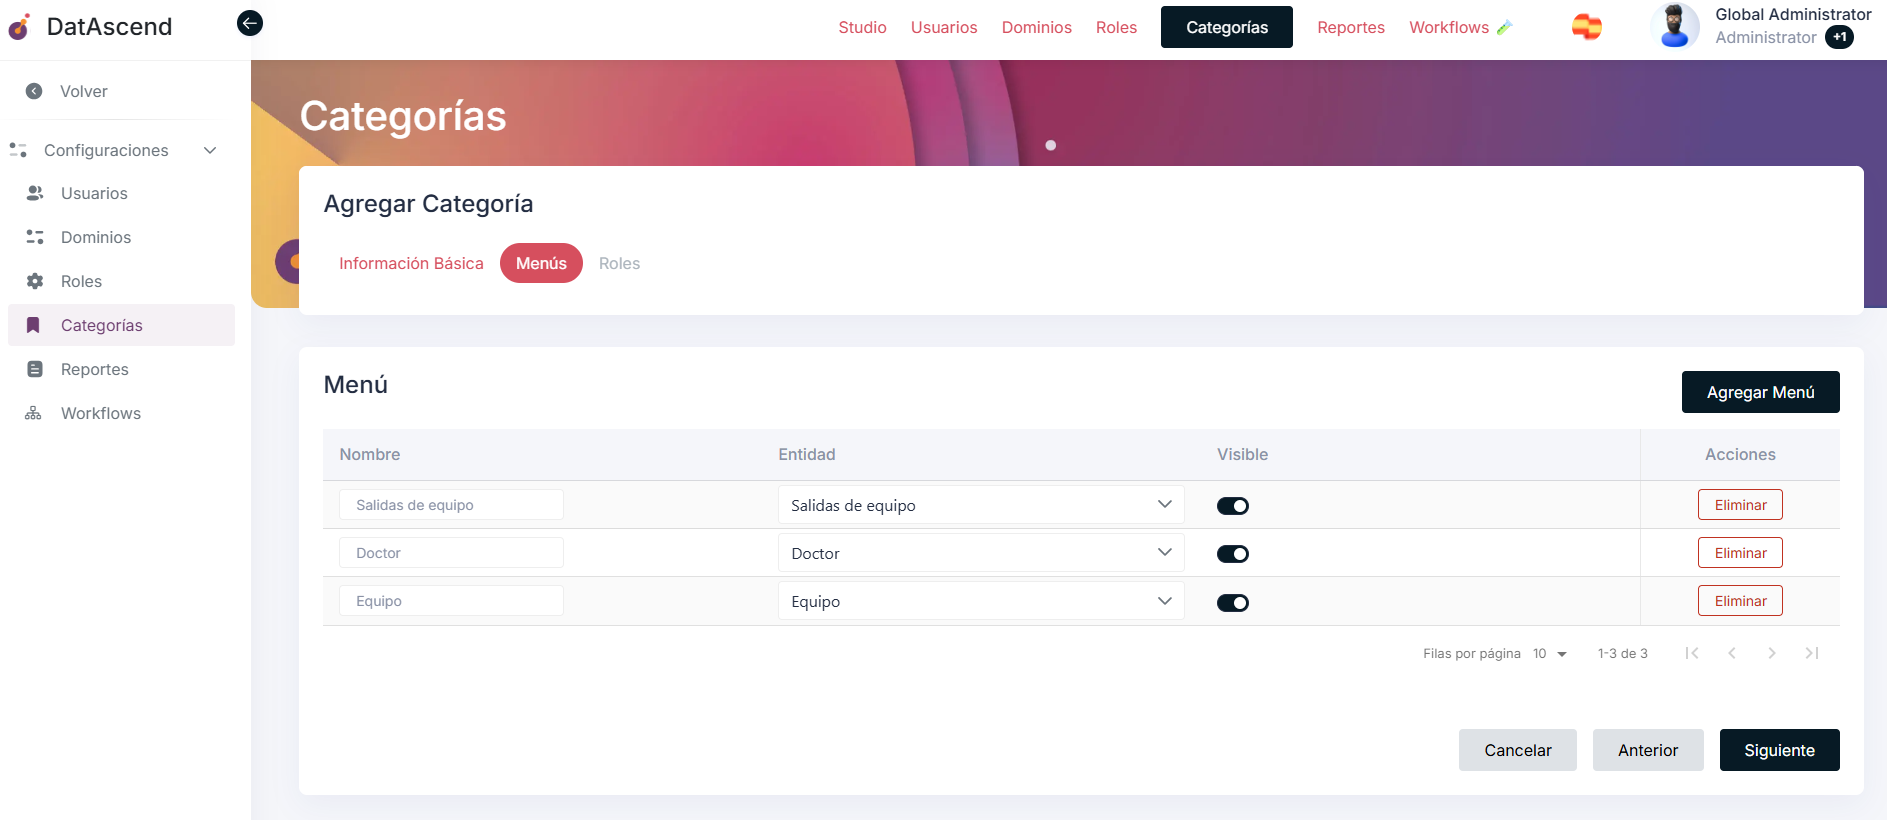This screenshot has height=820, width=1887.
Task: Collapse sidebar using the back arrow icon
Action: [x=250, y=23]
